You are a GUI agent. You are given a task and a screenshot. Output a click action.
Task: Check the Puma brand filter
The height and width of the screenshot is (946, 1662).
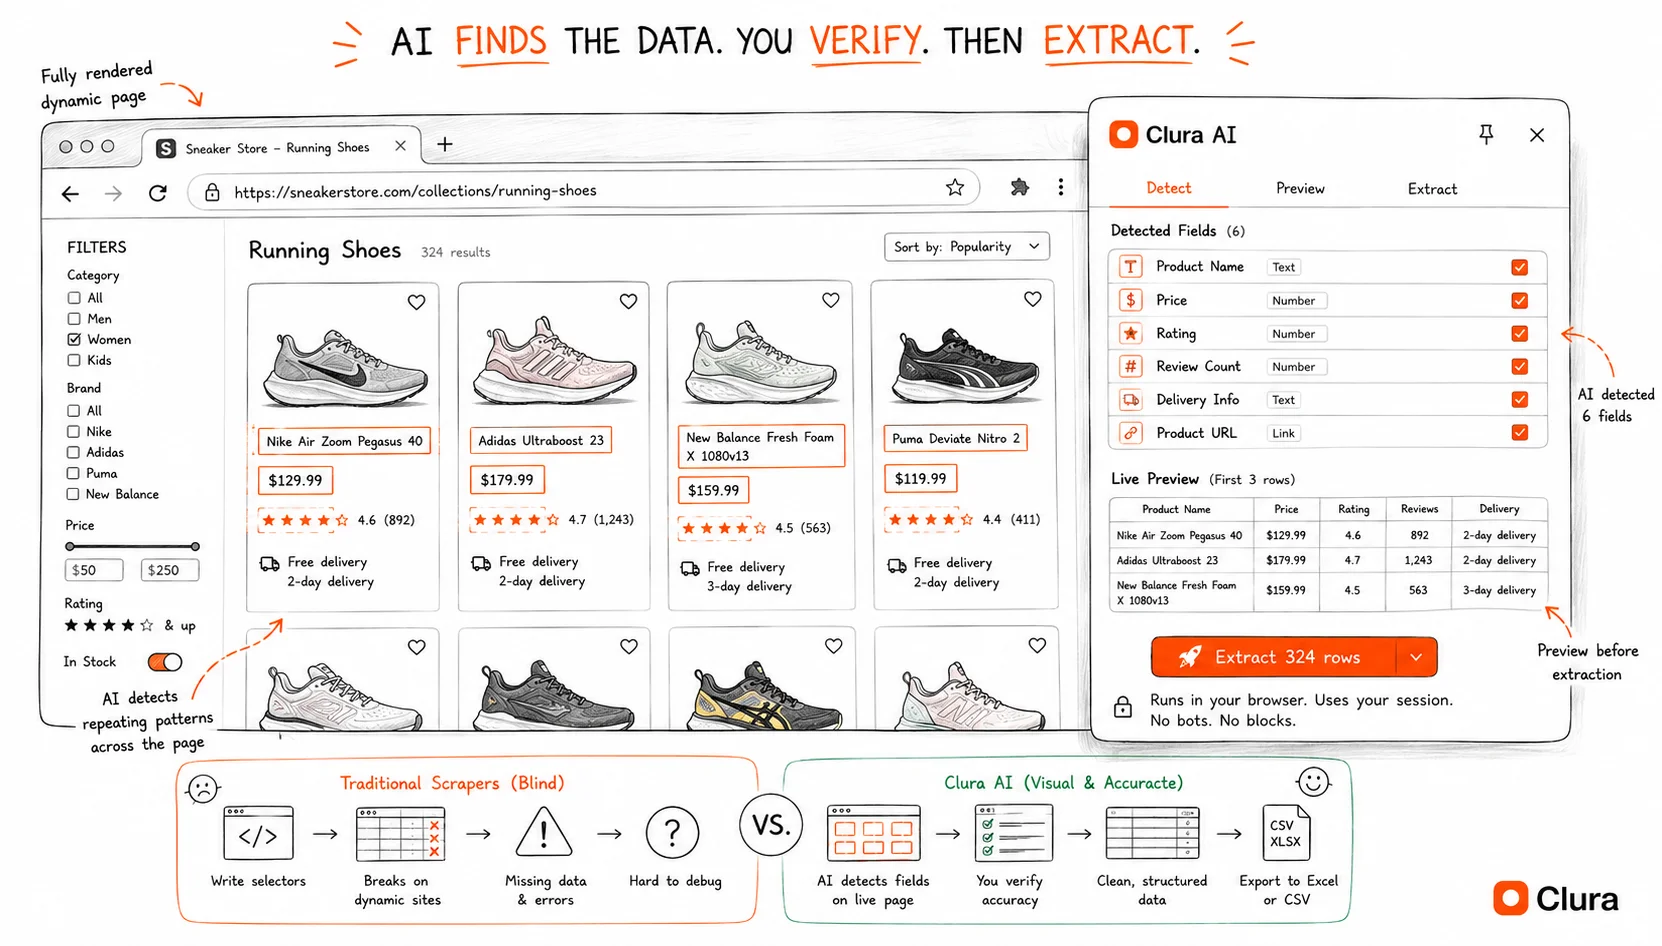coord(73,473)
